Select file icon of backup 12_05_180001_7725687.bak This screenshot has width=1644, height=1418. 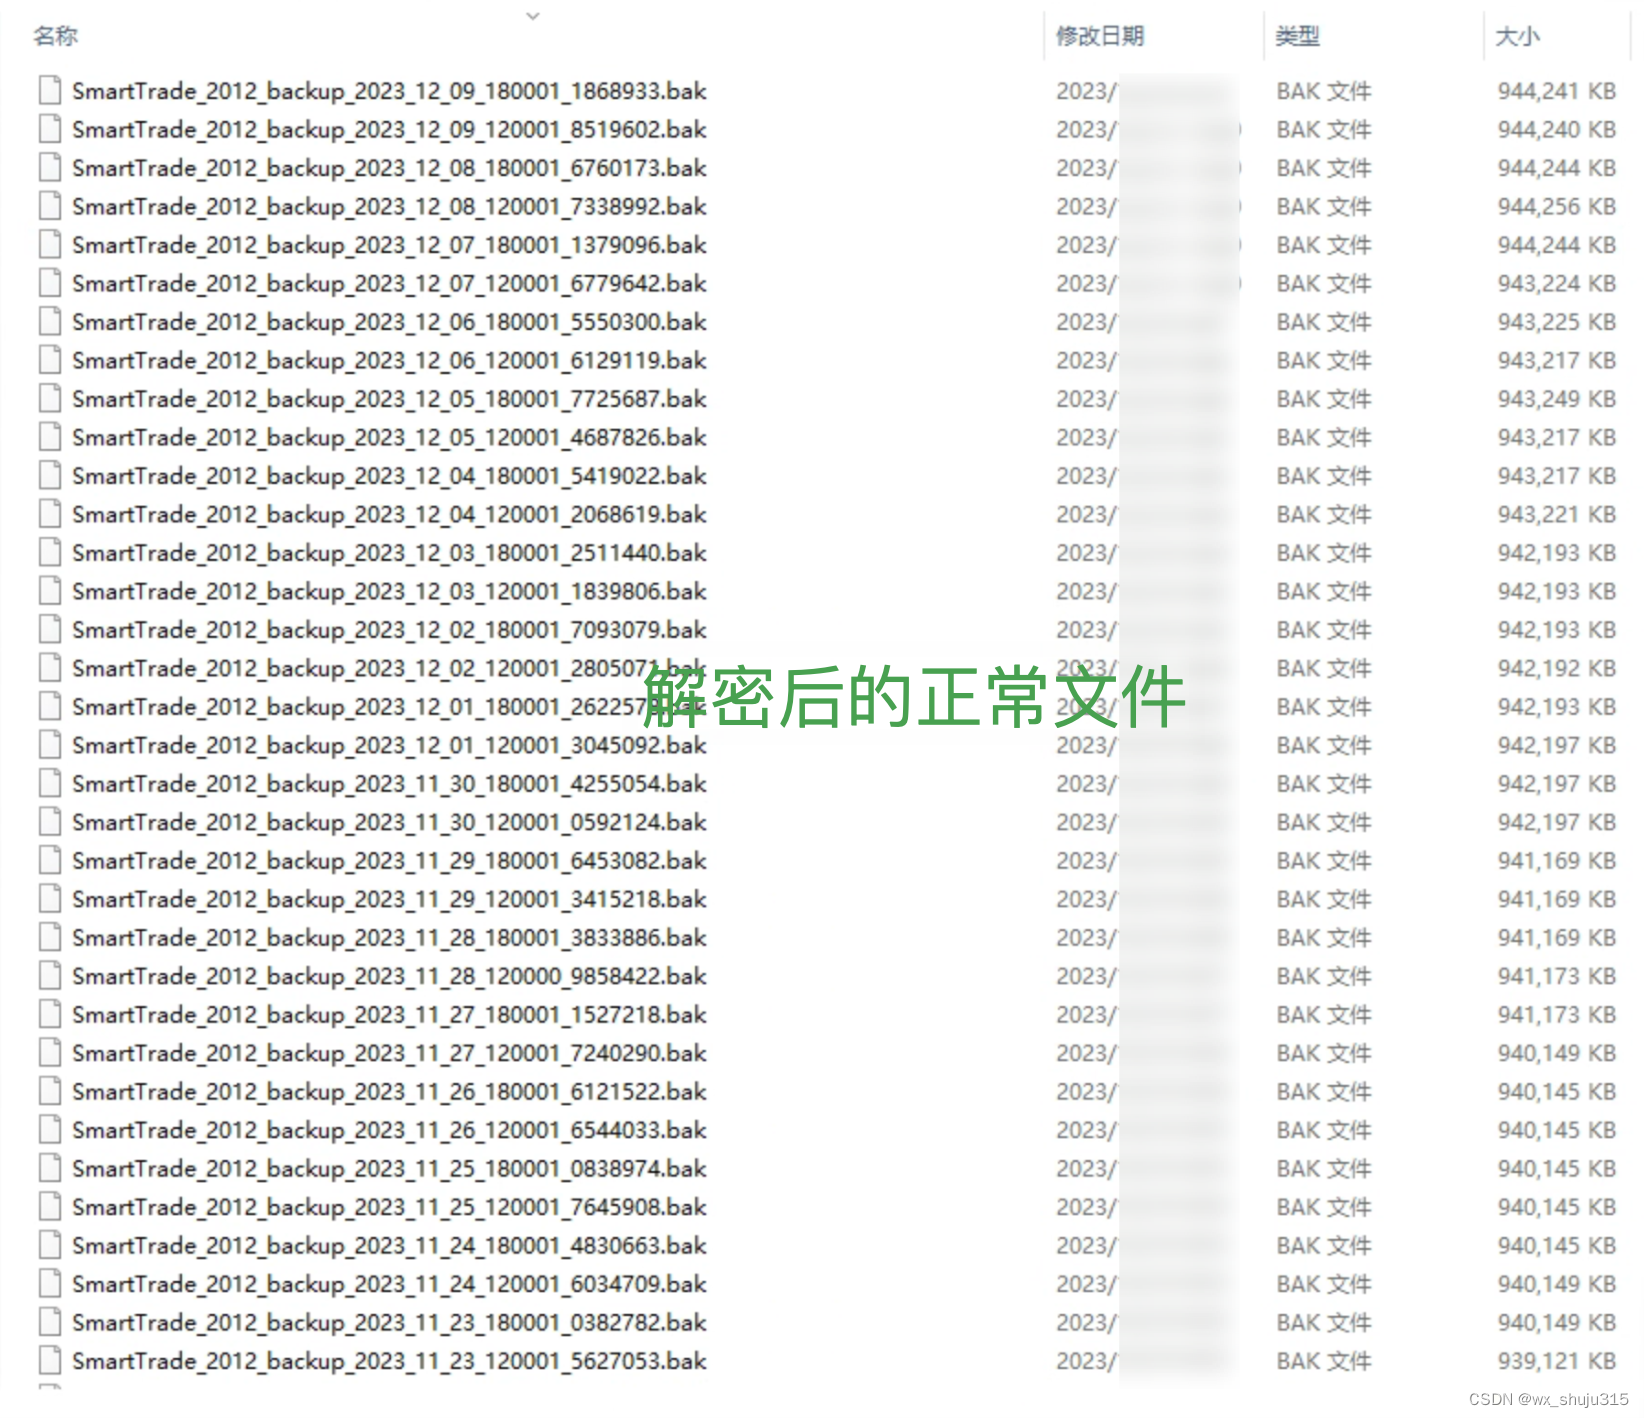[50, 399]
